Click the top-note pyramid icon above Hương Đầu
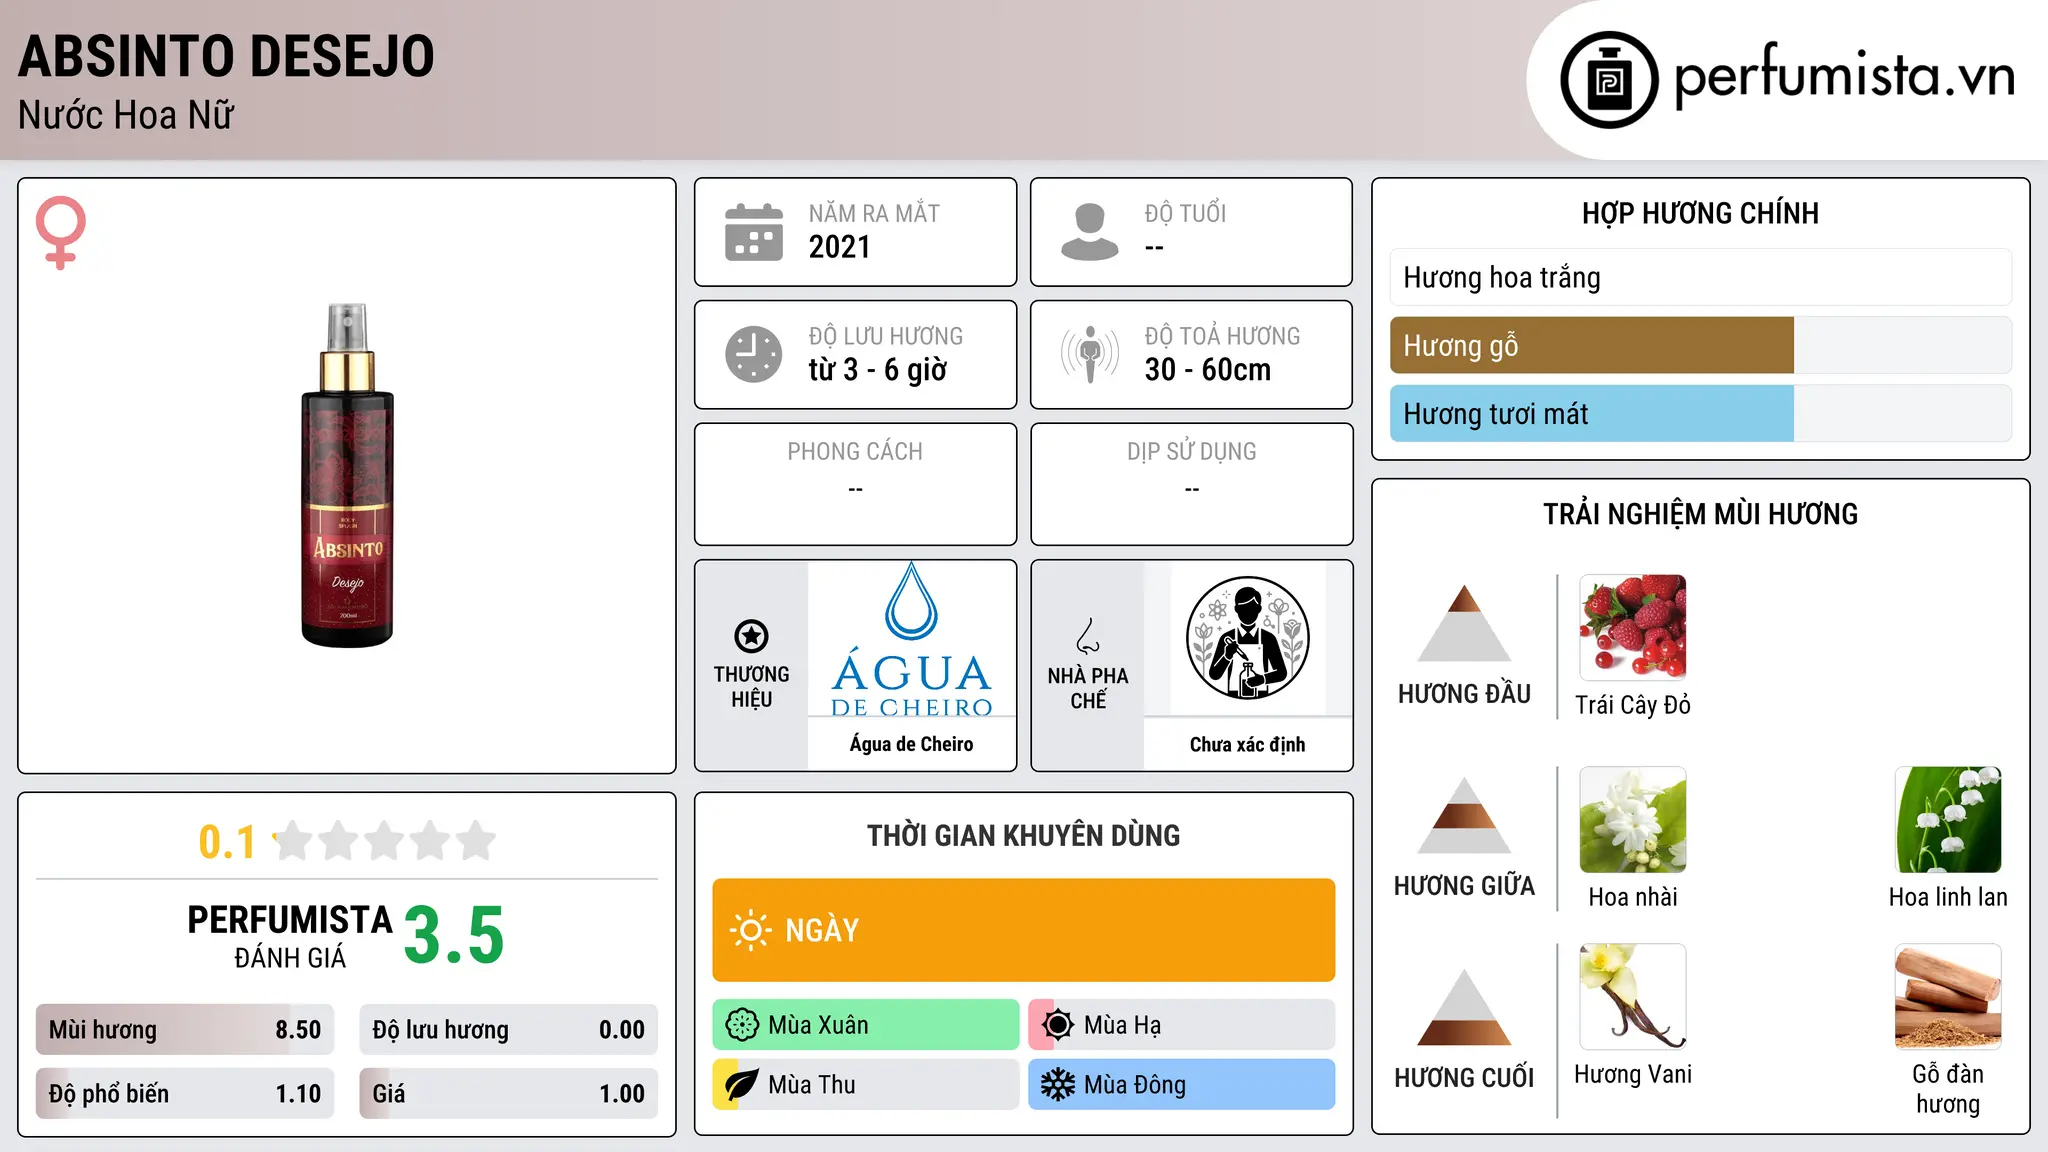Viewport: 2048px width, 1152px height. (x=1464, y=623)
